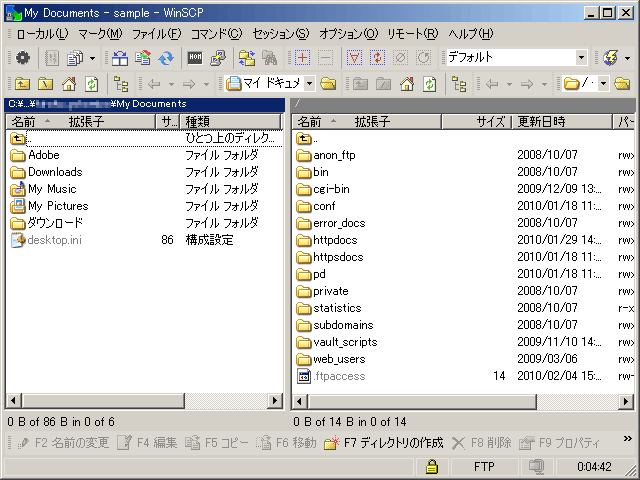The image size is (640, 480).
Task: Expand the remote directory path dropdown
Action: click(x=603, y=84)
